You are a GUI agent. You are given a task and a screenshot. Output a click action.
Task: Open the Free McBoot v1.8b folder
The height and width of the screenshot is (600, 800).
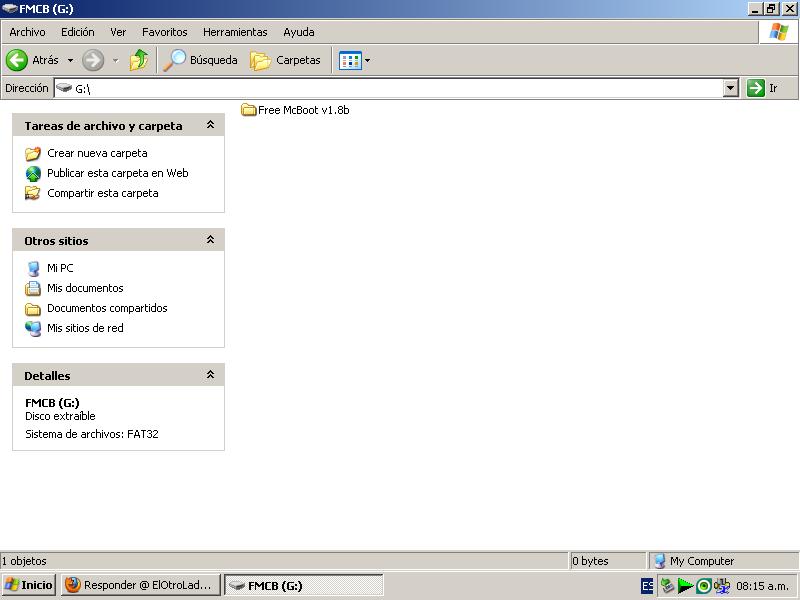pos(296,110)
